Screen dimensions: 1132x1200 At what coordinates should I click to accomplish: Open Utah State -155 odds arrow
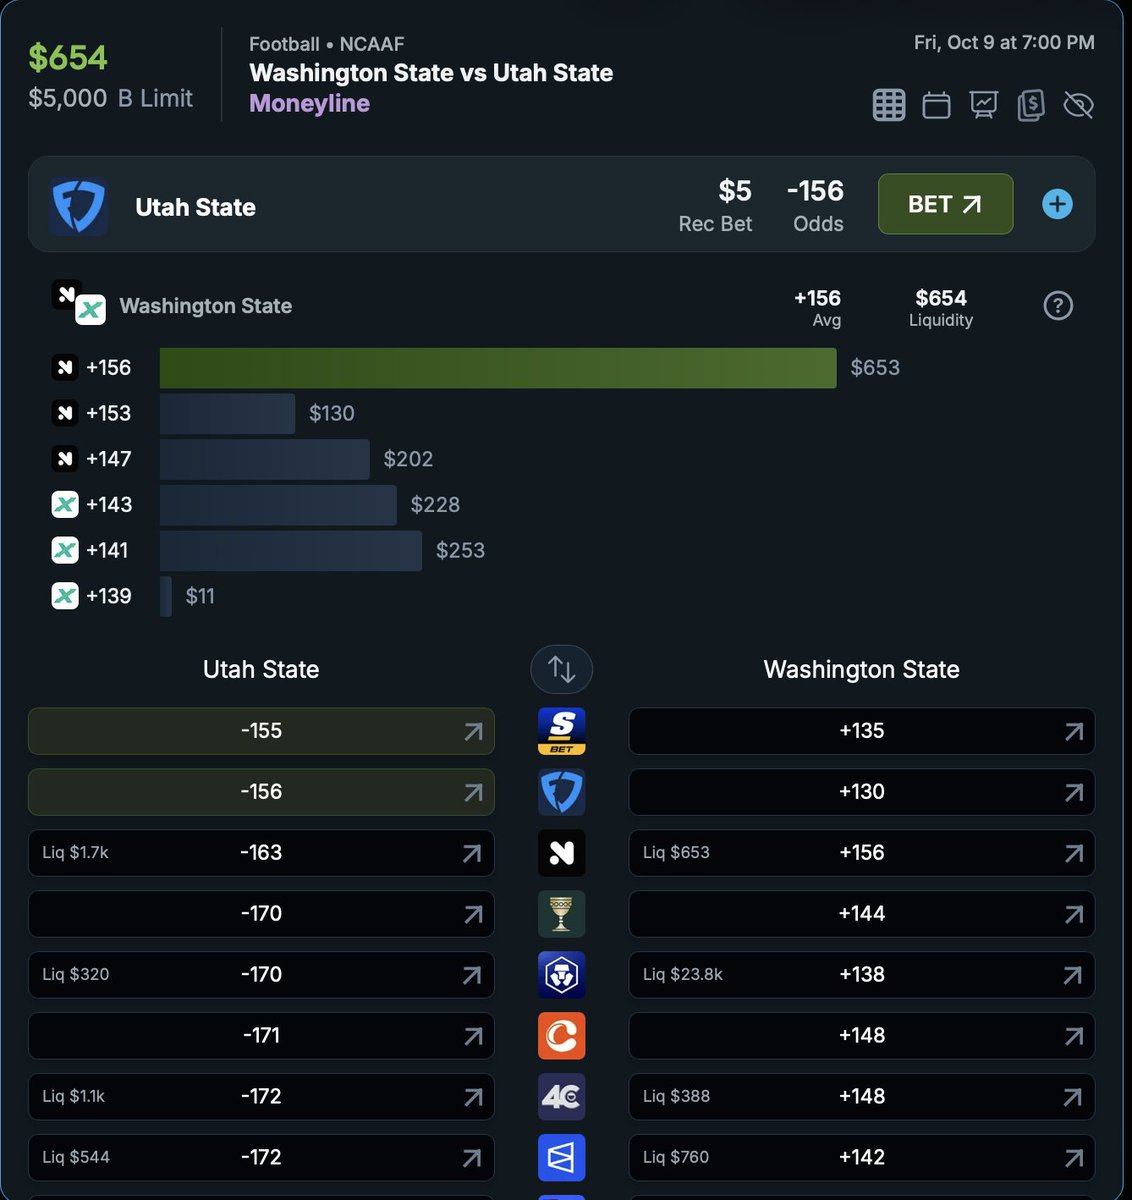click(473, 732)
